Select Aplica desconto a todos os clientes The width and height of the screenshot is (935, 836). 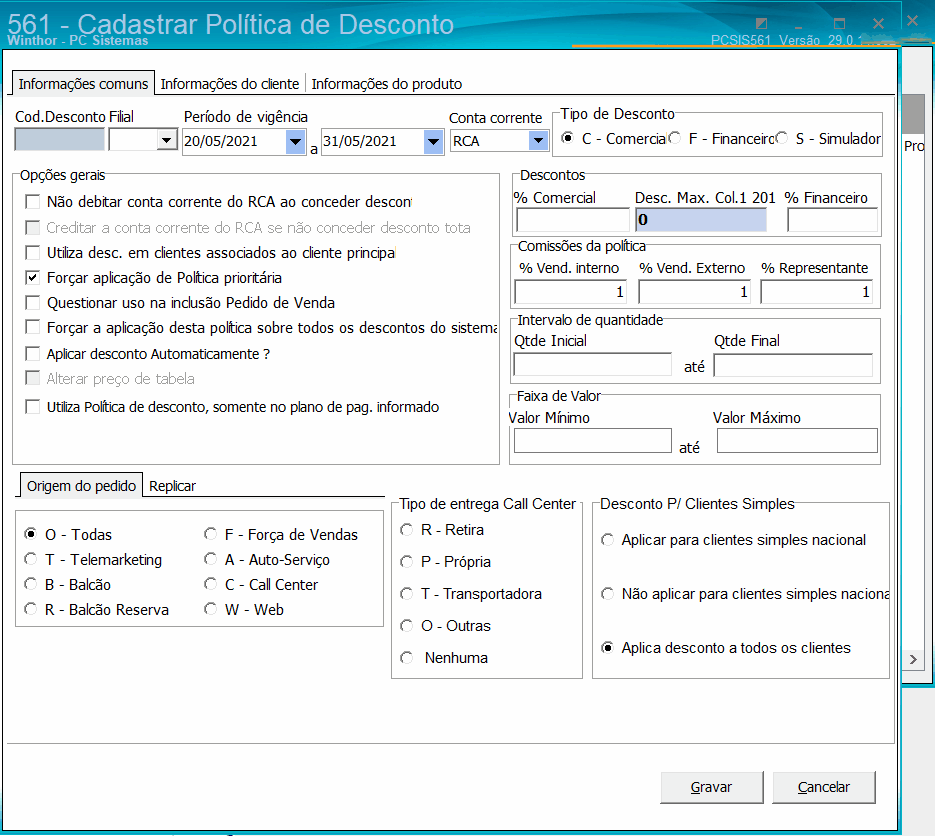[x=608, y=648]
